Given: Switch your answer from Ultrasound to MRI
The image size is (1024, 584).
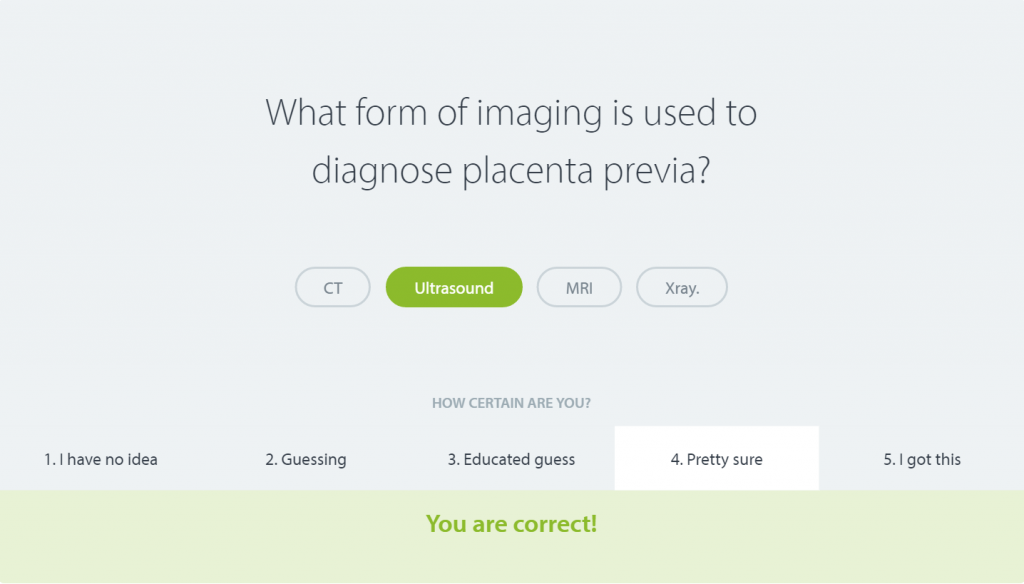Looking at the screenshot, I should (x=579, y=287).
